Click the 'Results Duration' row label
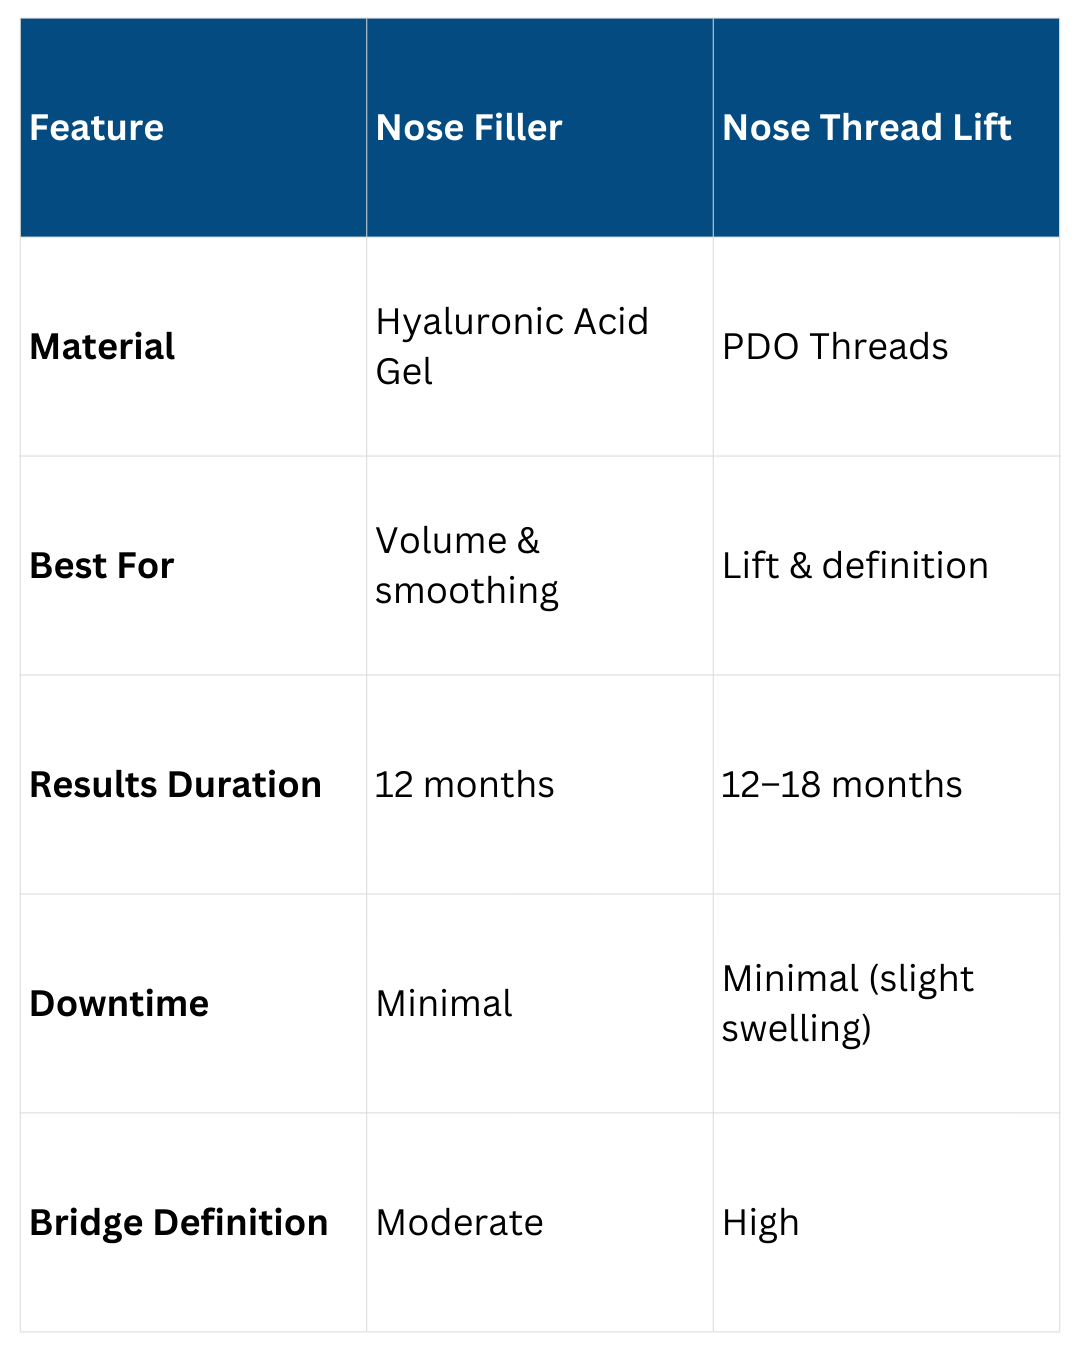 (x=176, y=785)
